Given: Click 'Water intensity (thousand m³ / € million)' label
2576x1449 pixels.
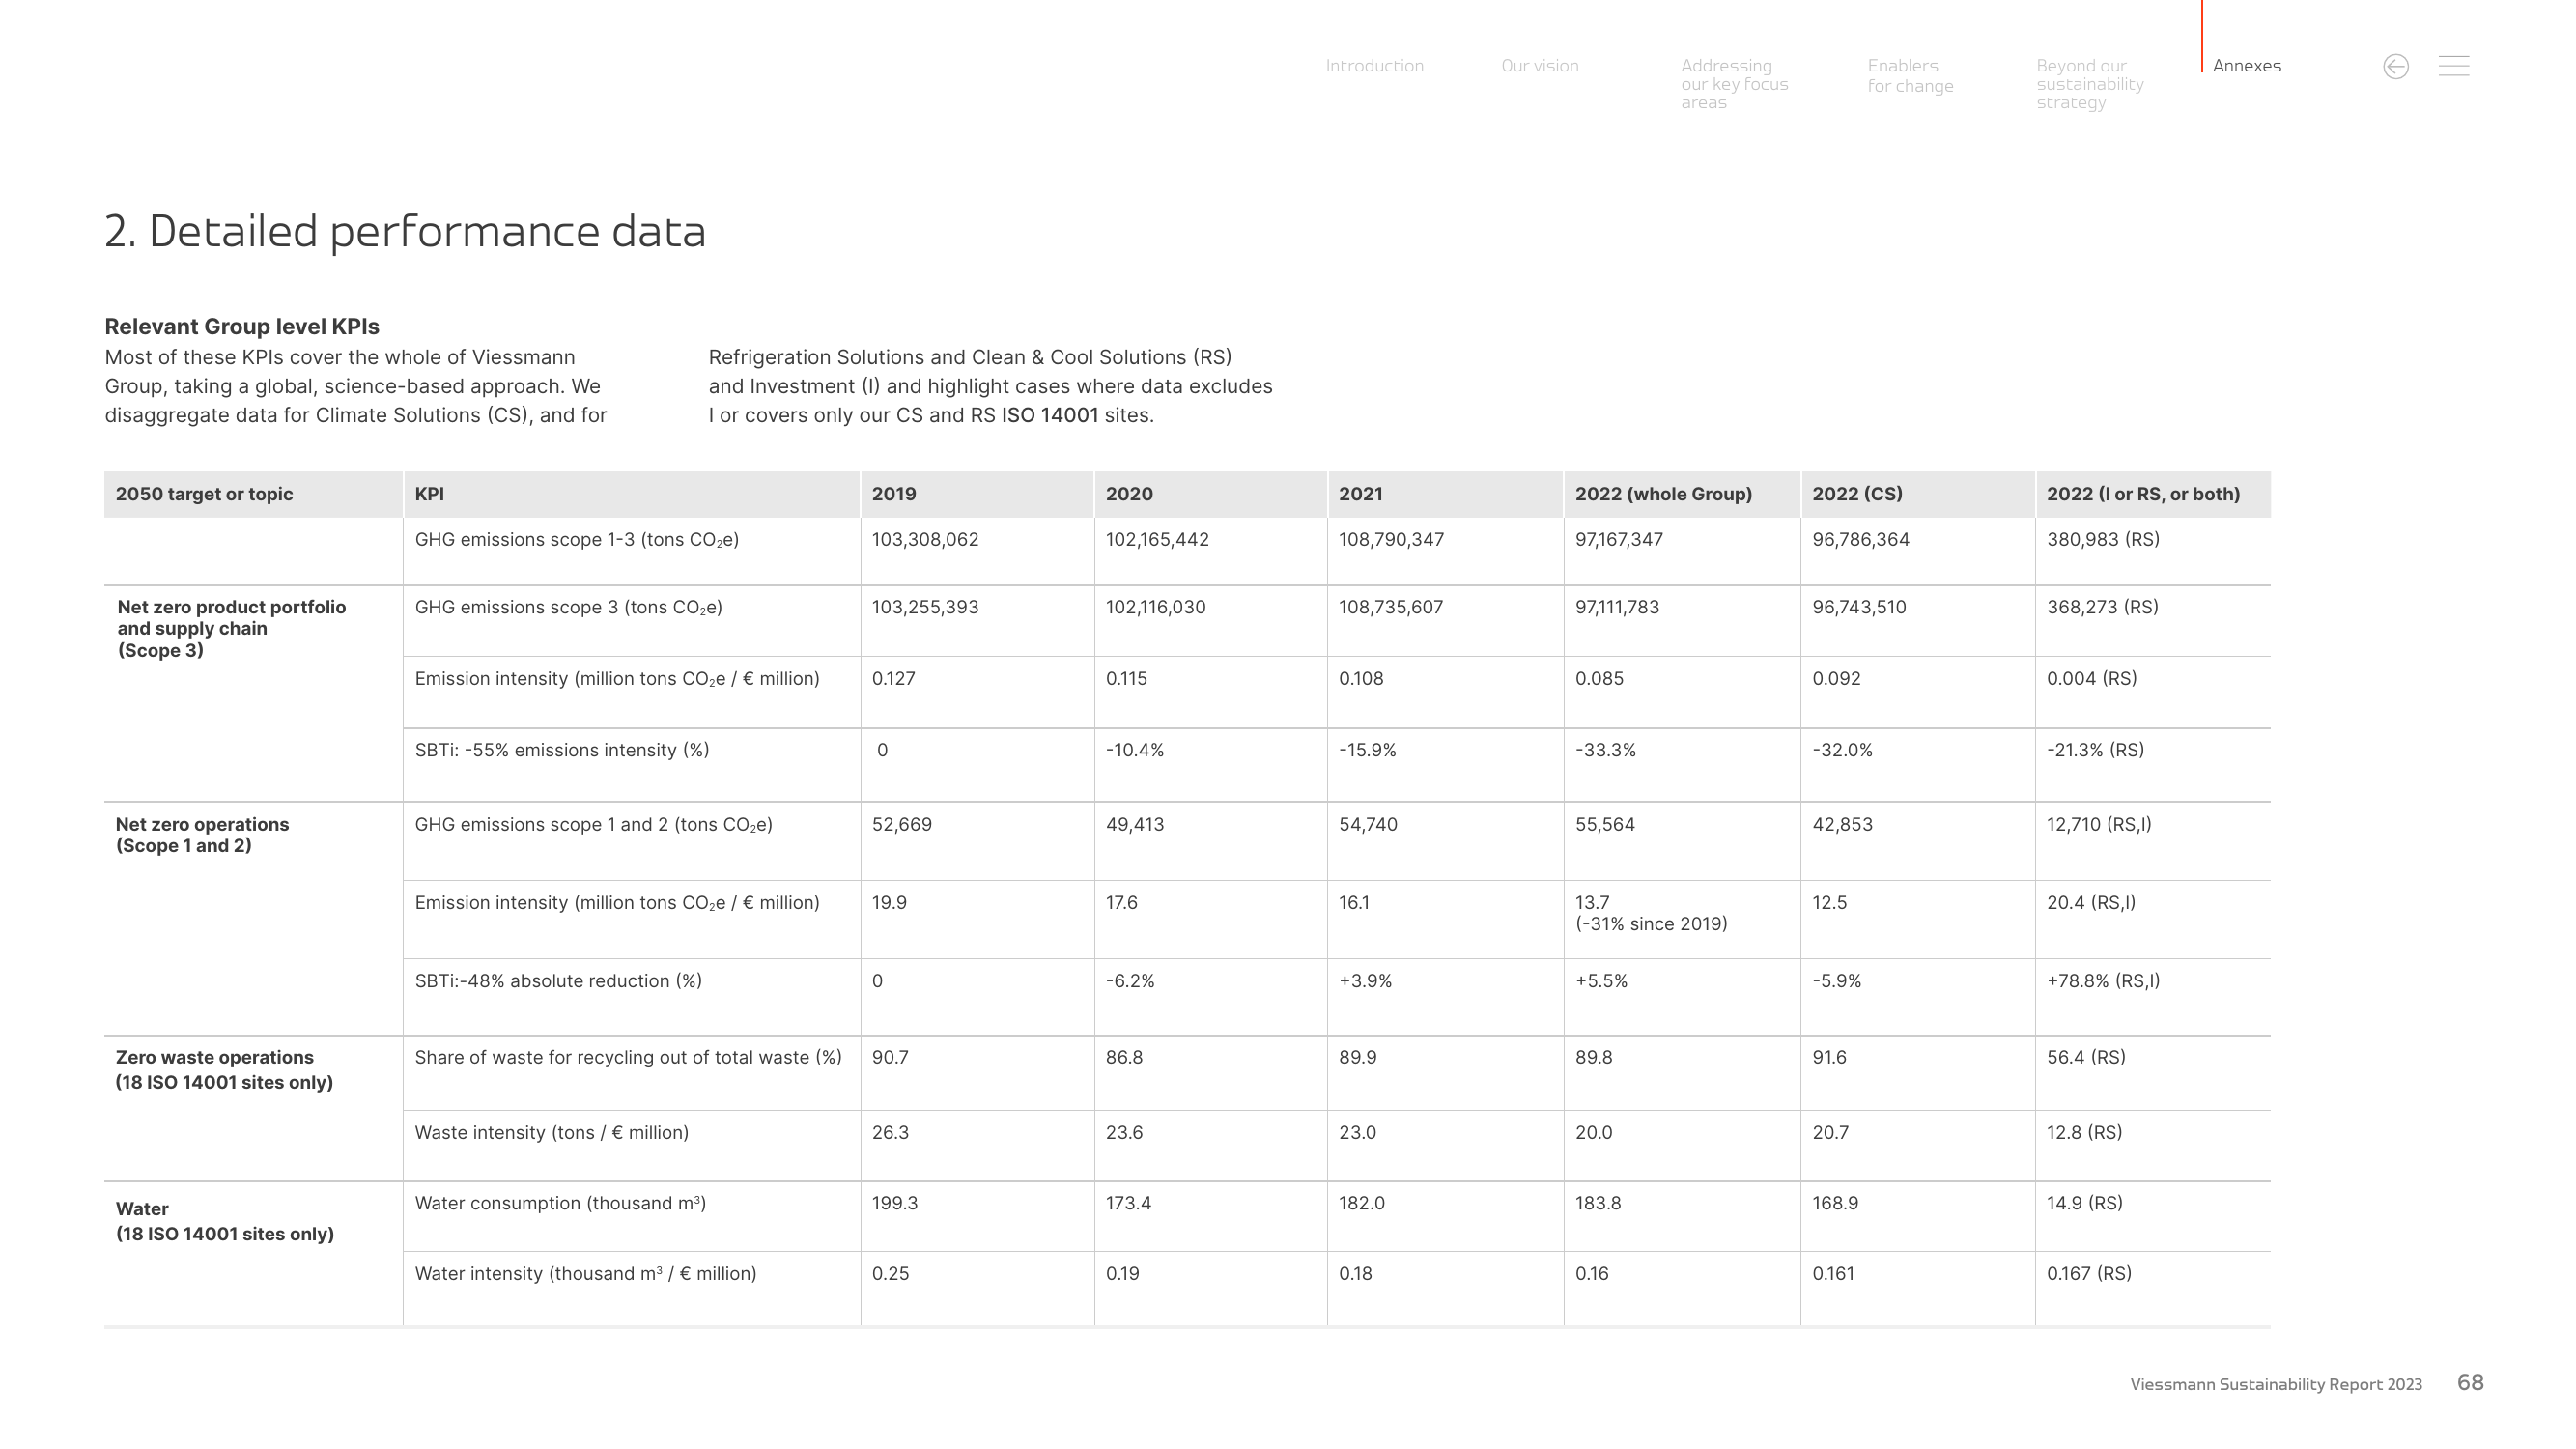Looking at the screenshot, I should (585, 1274).
